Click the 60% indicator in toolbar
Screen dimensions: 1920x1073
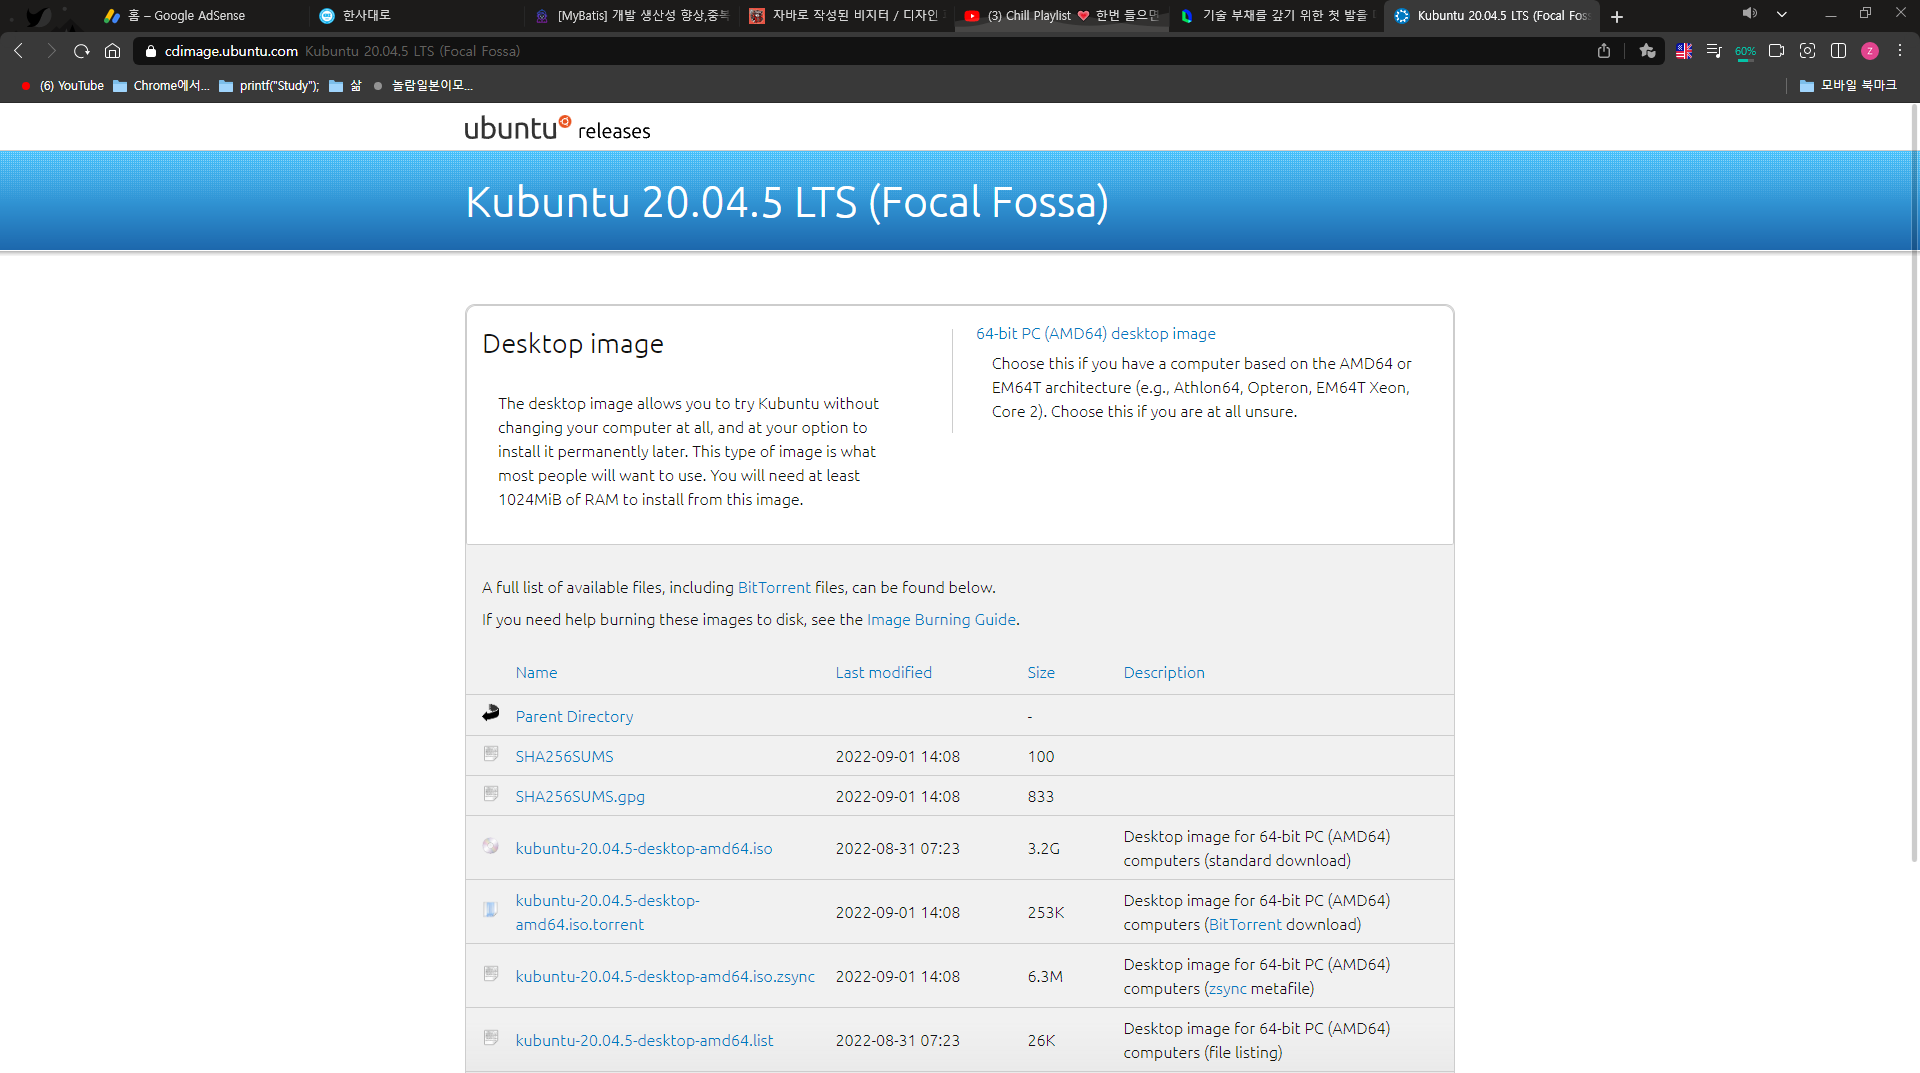[x=1745, y=51]
